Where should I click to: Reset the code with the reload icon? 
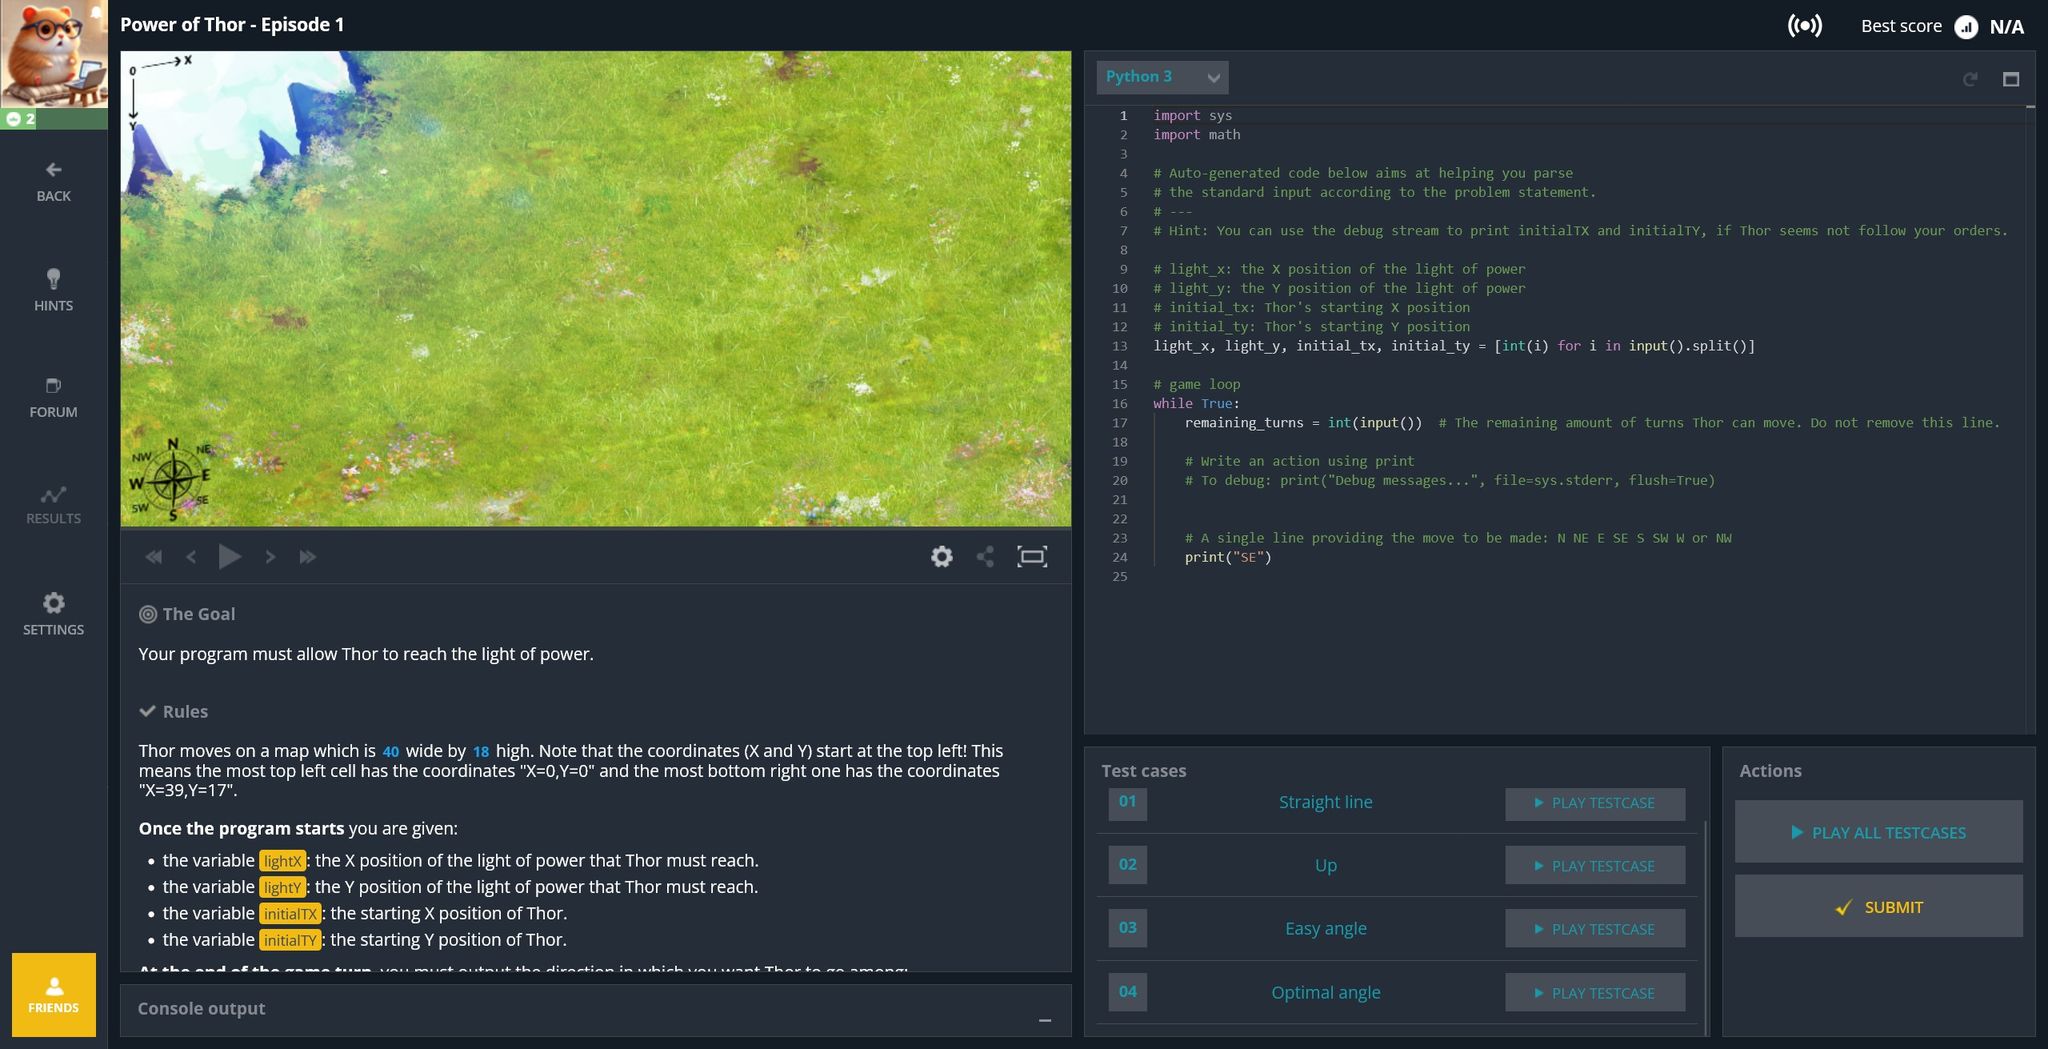(x=1971, y=78)
